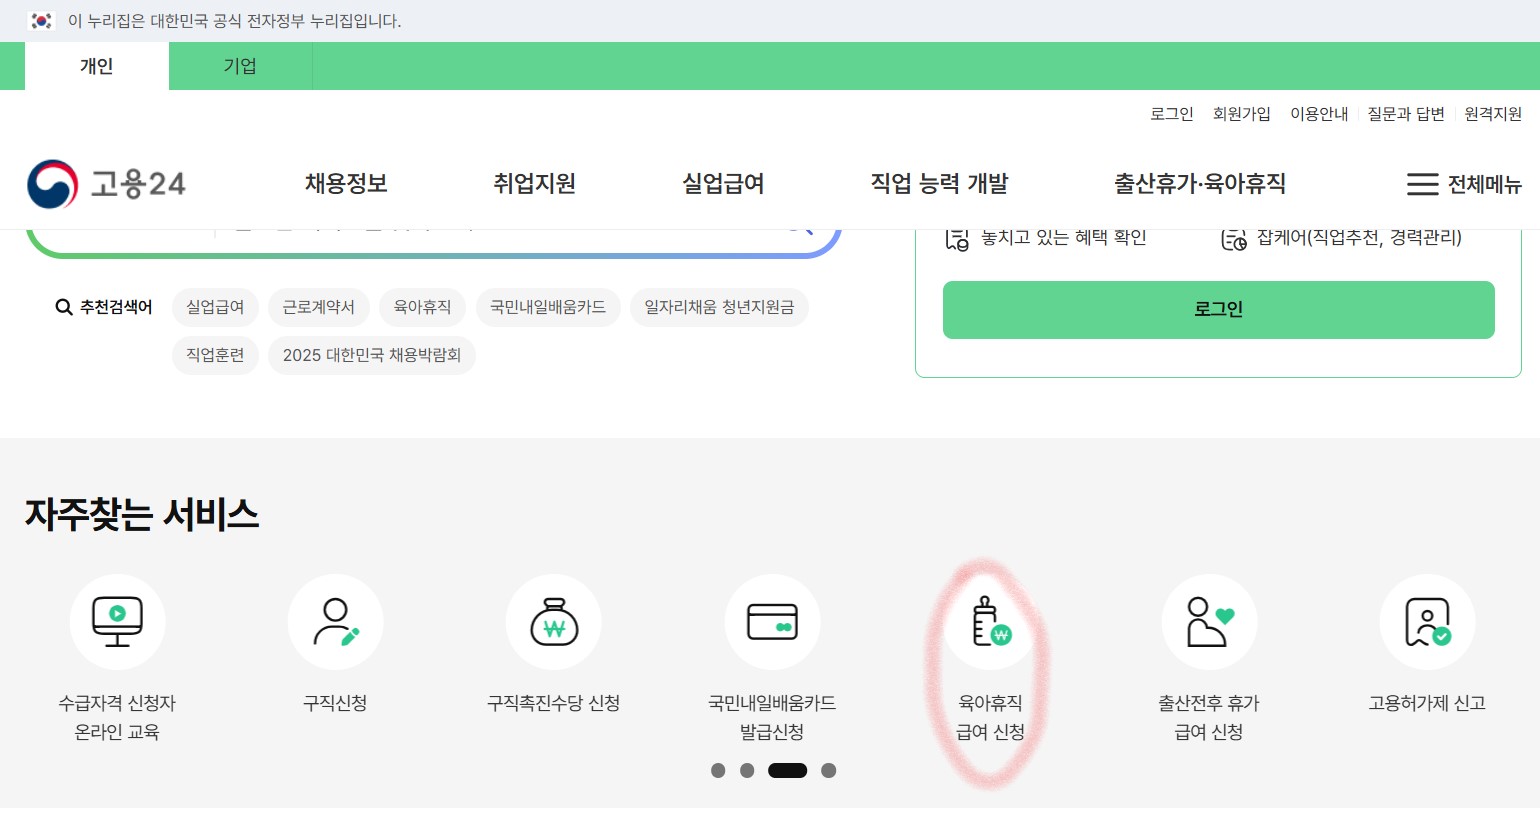Image resolution: width=1540 pixels, height=816 pixels.
Task: Click the 원격지원 link
Action: coord(1493,114)
